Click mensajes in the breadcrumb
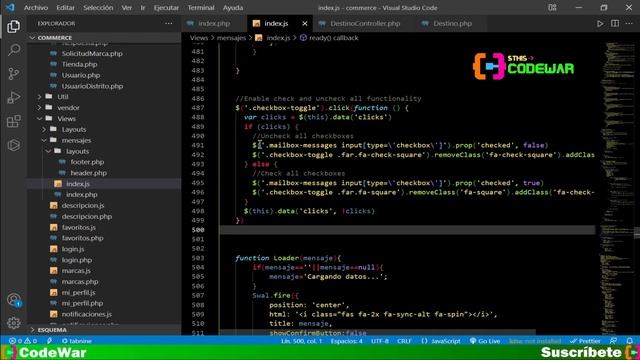Image resolution: width=640 pixels, height=360 pixels. coord(231,38)
